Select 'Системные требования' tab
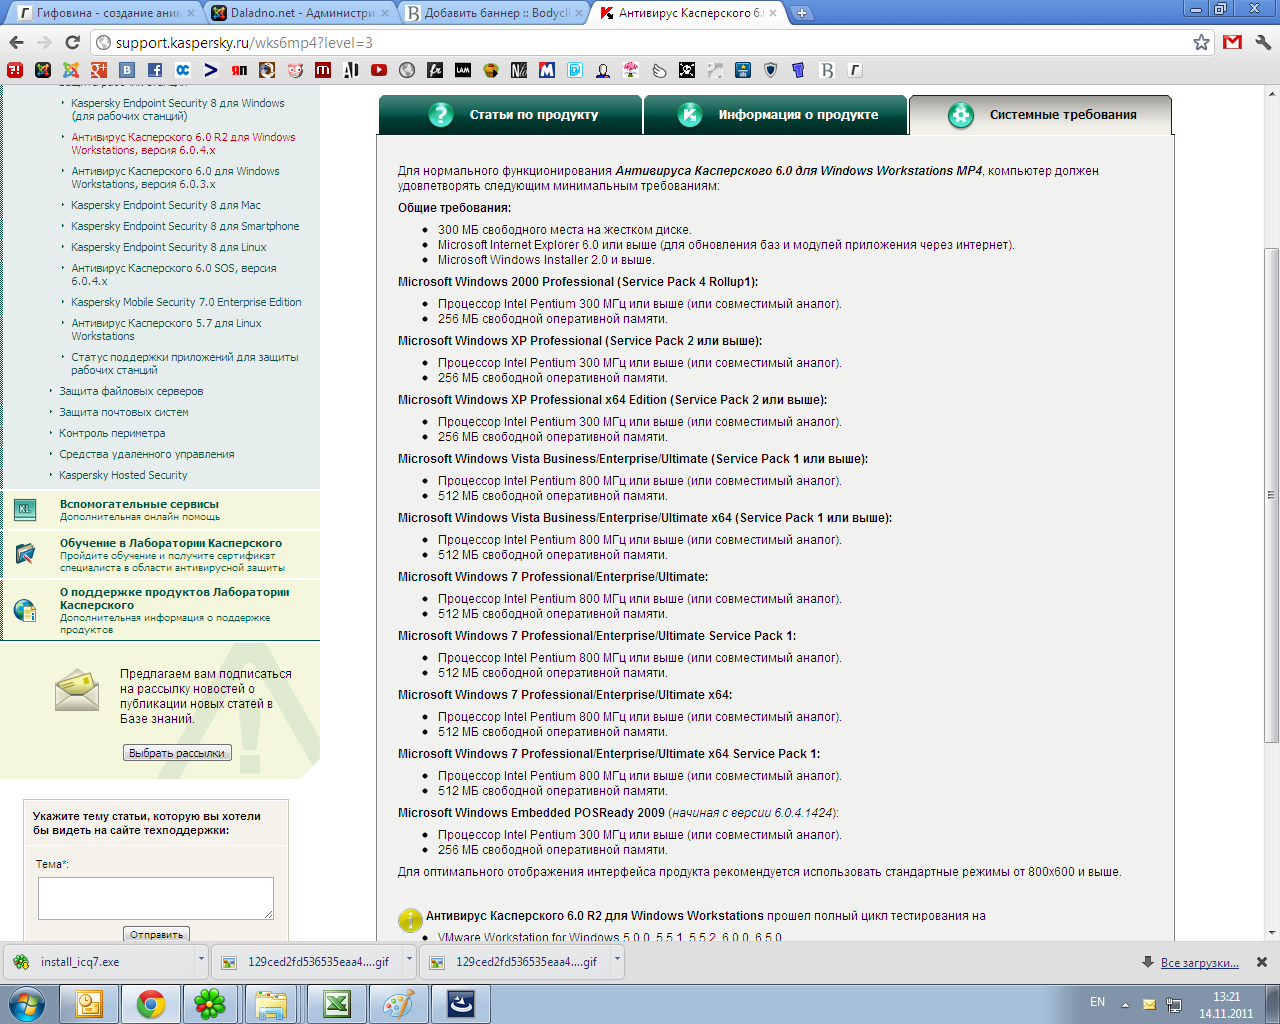Image resolution: width=1280 pixels, height=1024 pixels. tap(1040, 115)
